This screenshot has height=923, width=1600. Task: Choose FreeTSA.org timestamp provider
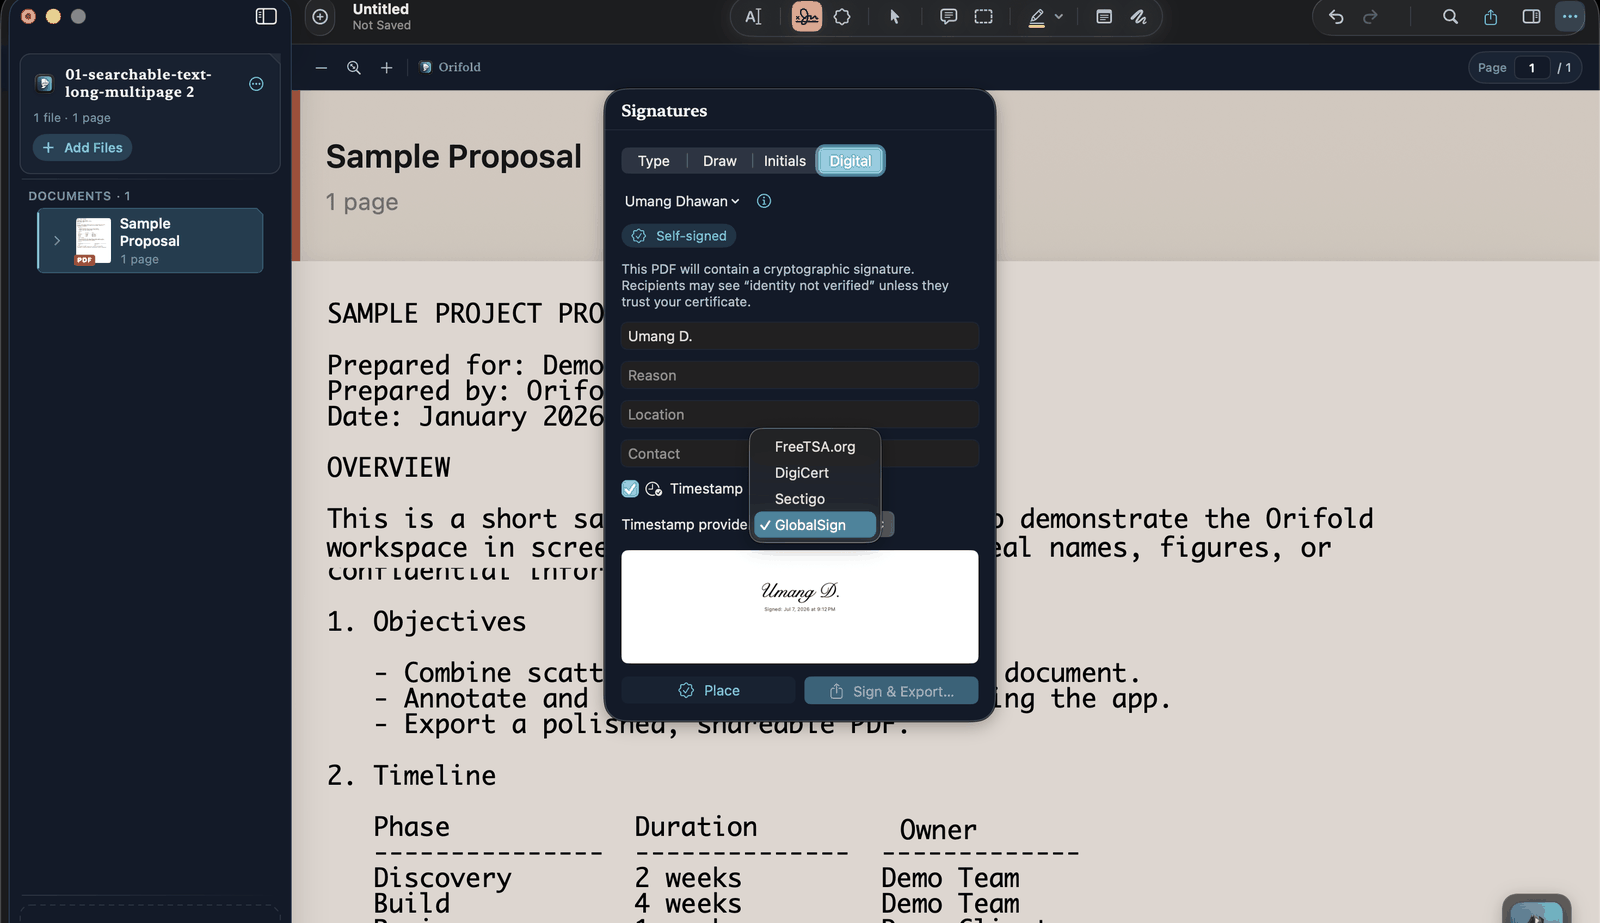815,447
